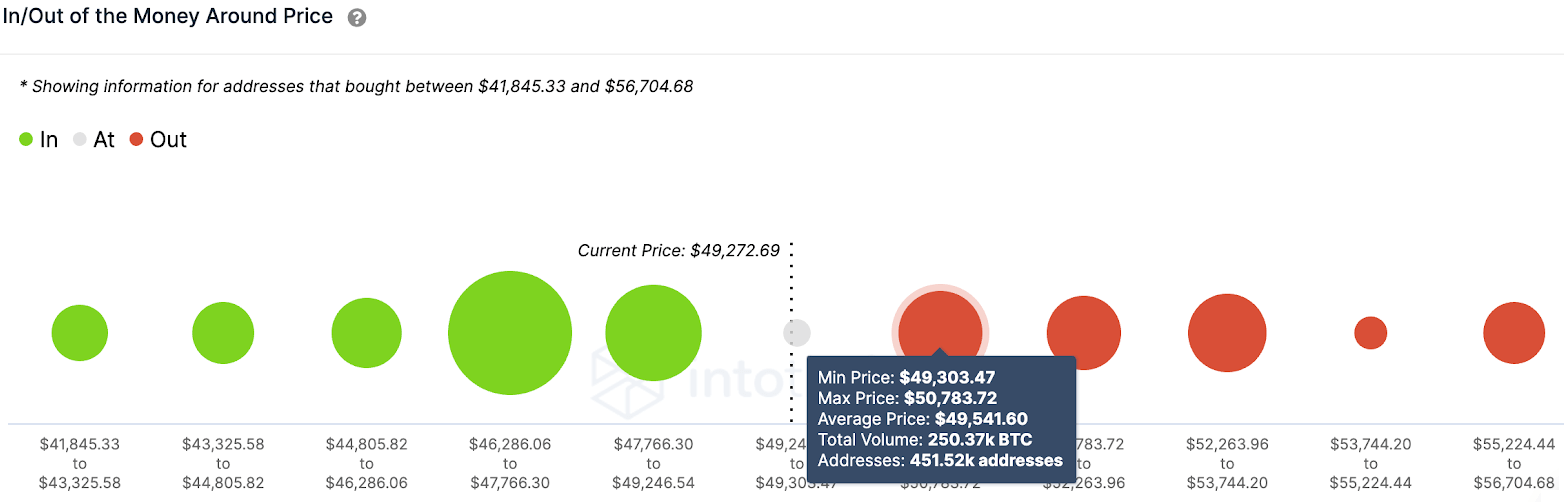
Task: Select the small gray "At" bubble
Action: (797, 333)
